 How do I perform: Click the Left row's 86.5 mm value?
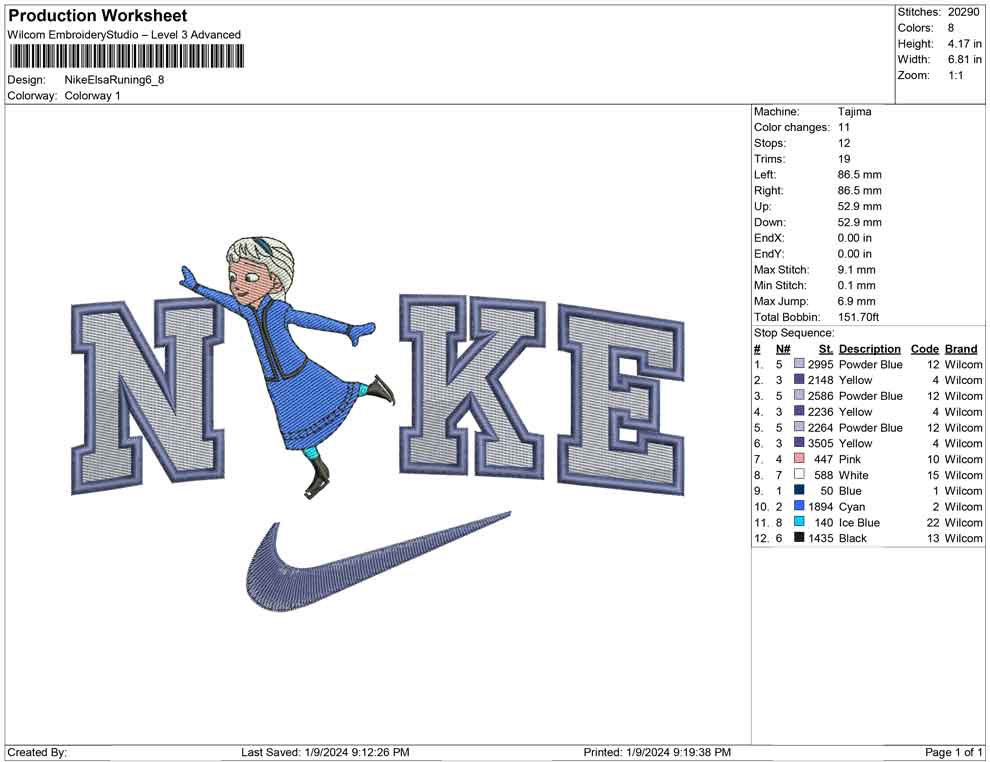[x=860, y=175]
